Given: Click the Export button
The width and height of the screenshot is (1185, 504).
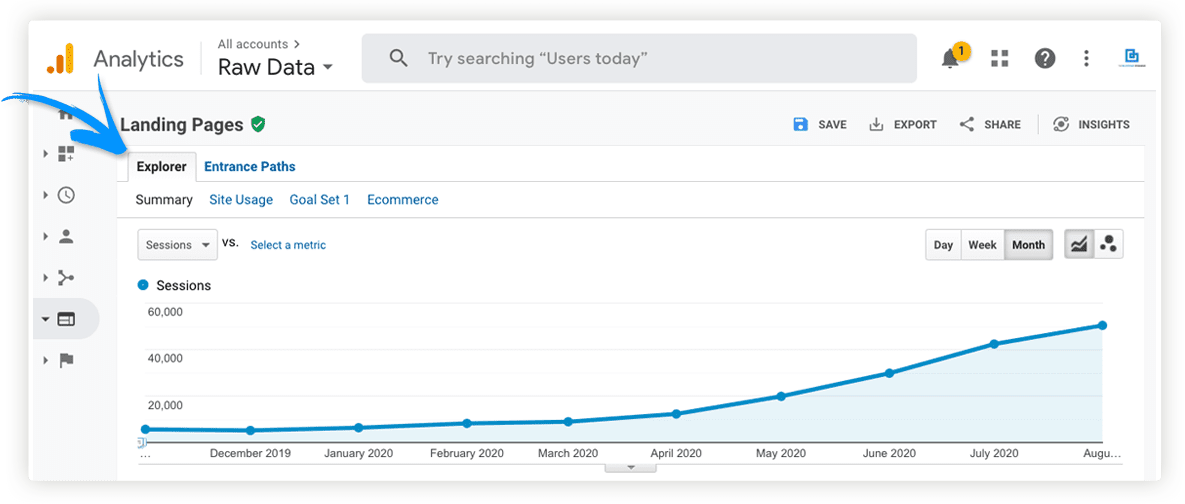Looking at the screenshot, I should pos(903,125).
